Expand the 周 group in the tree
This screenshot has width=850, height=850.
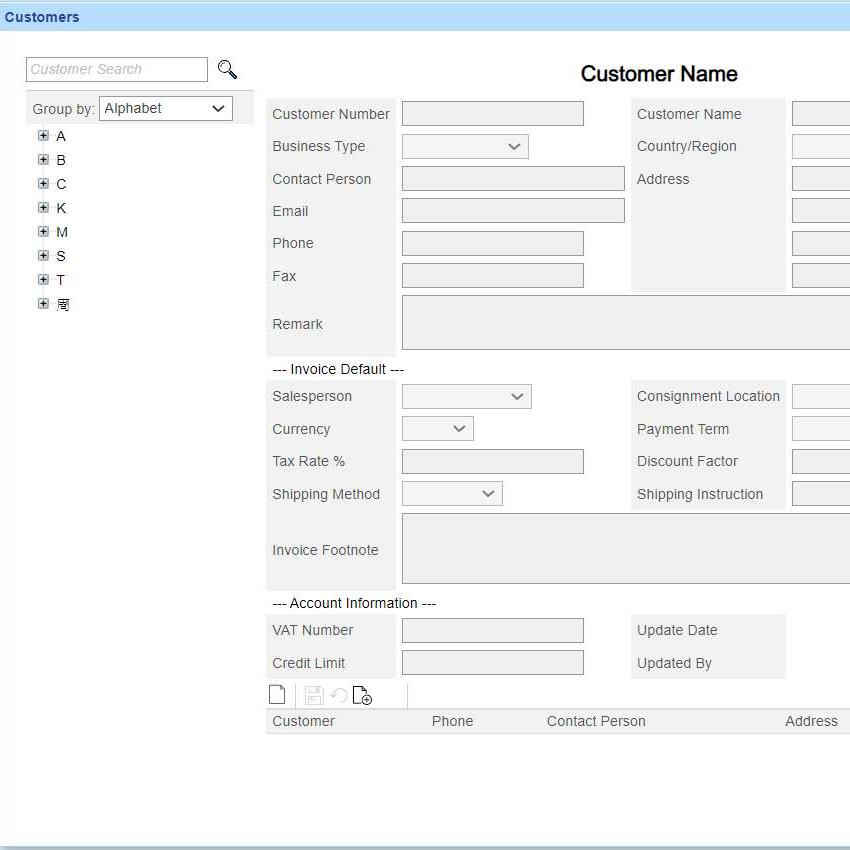click(43, 304)
